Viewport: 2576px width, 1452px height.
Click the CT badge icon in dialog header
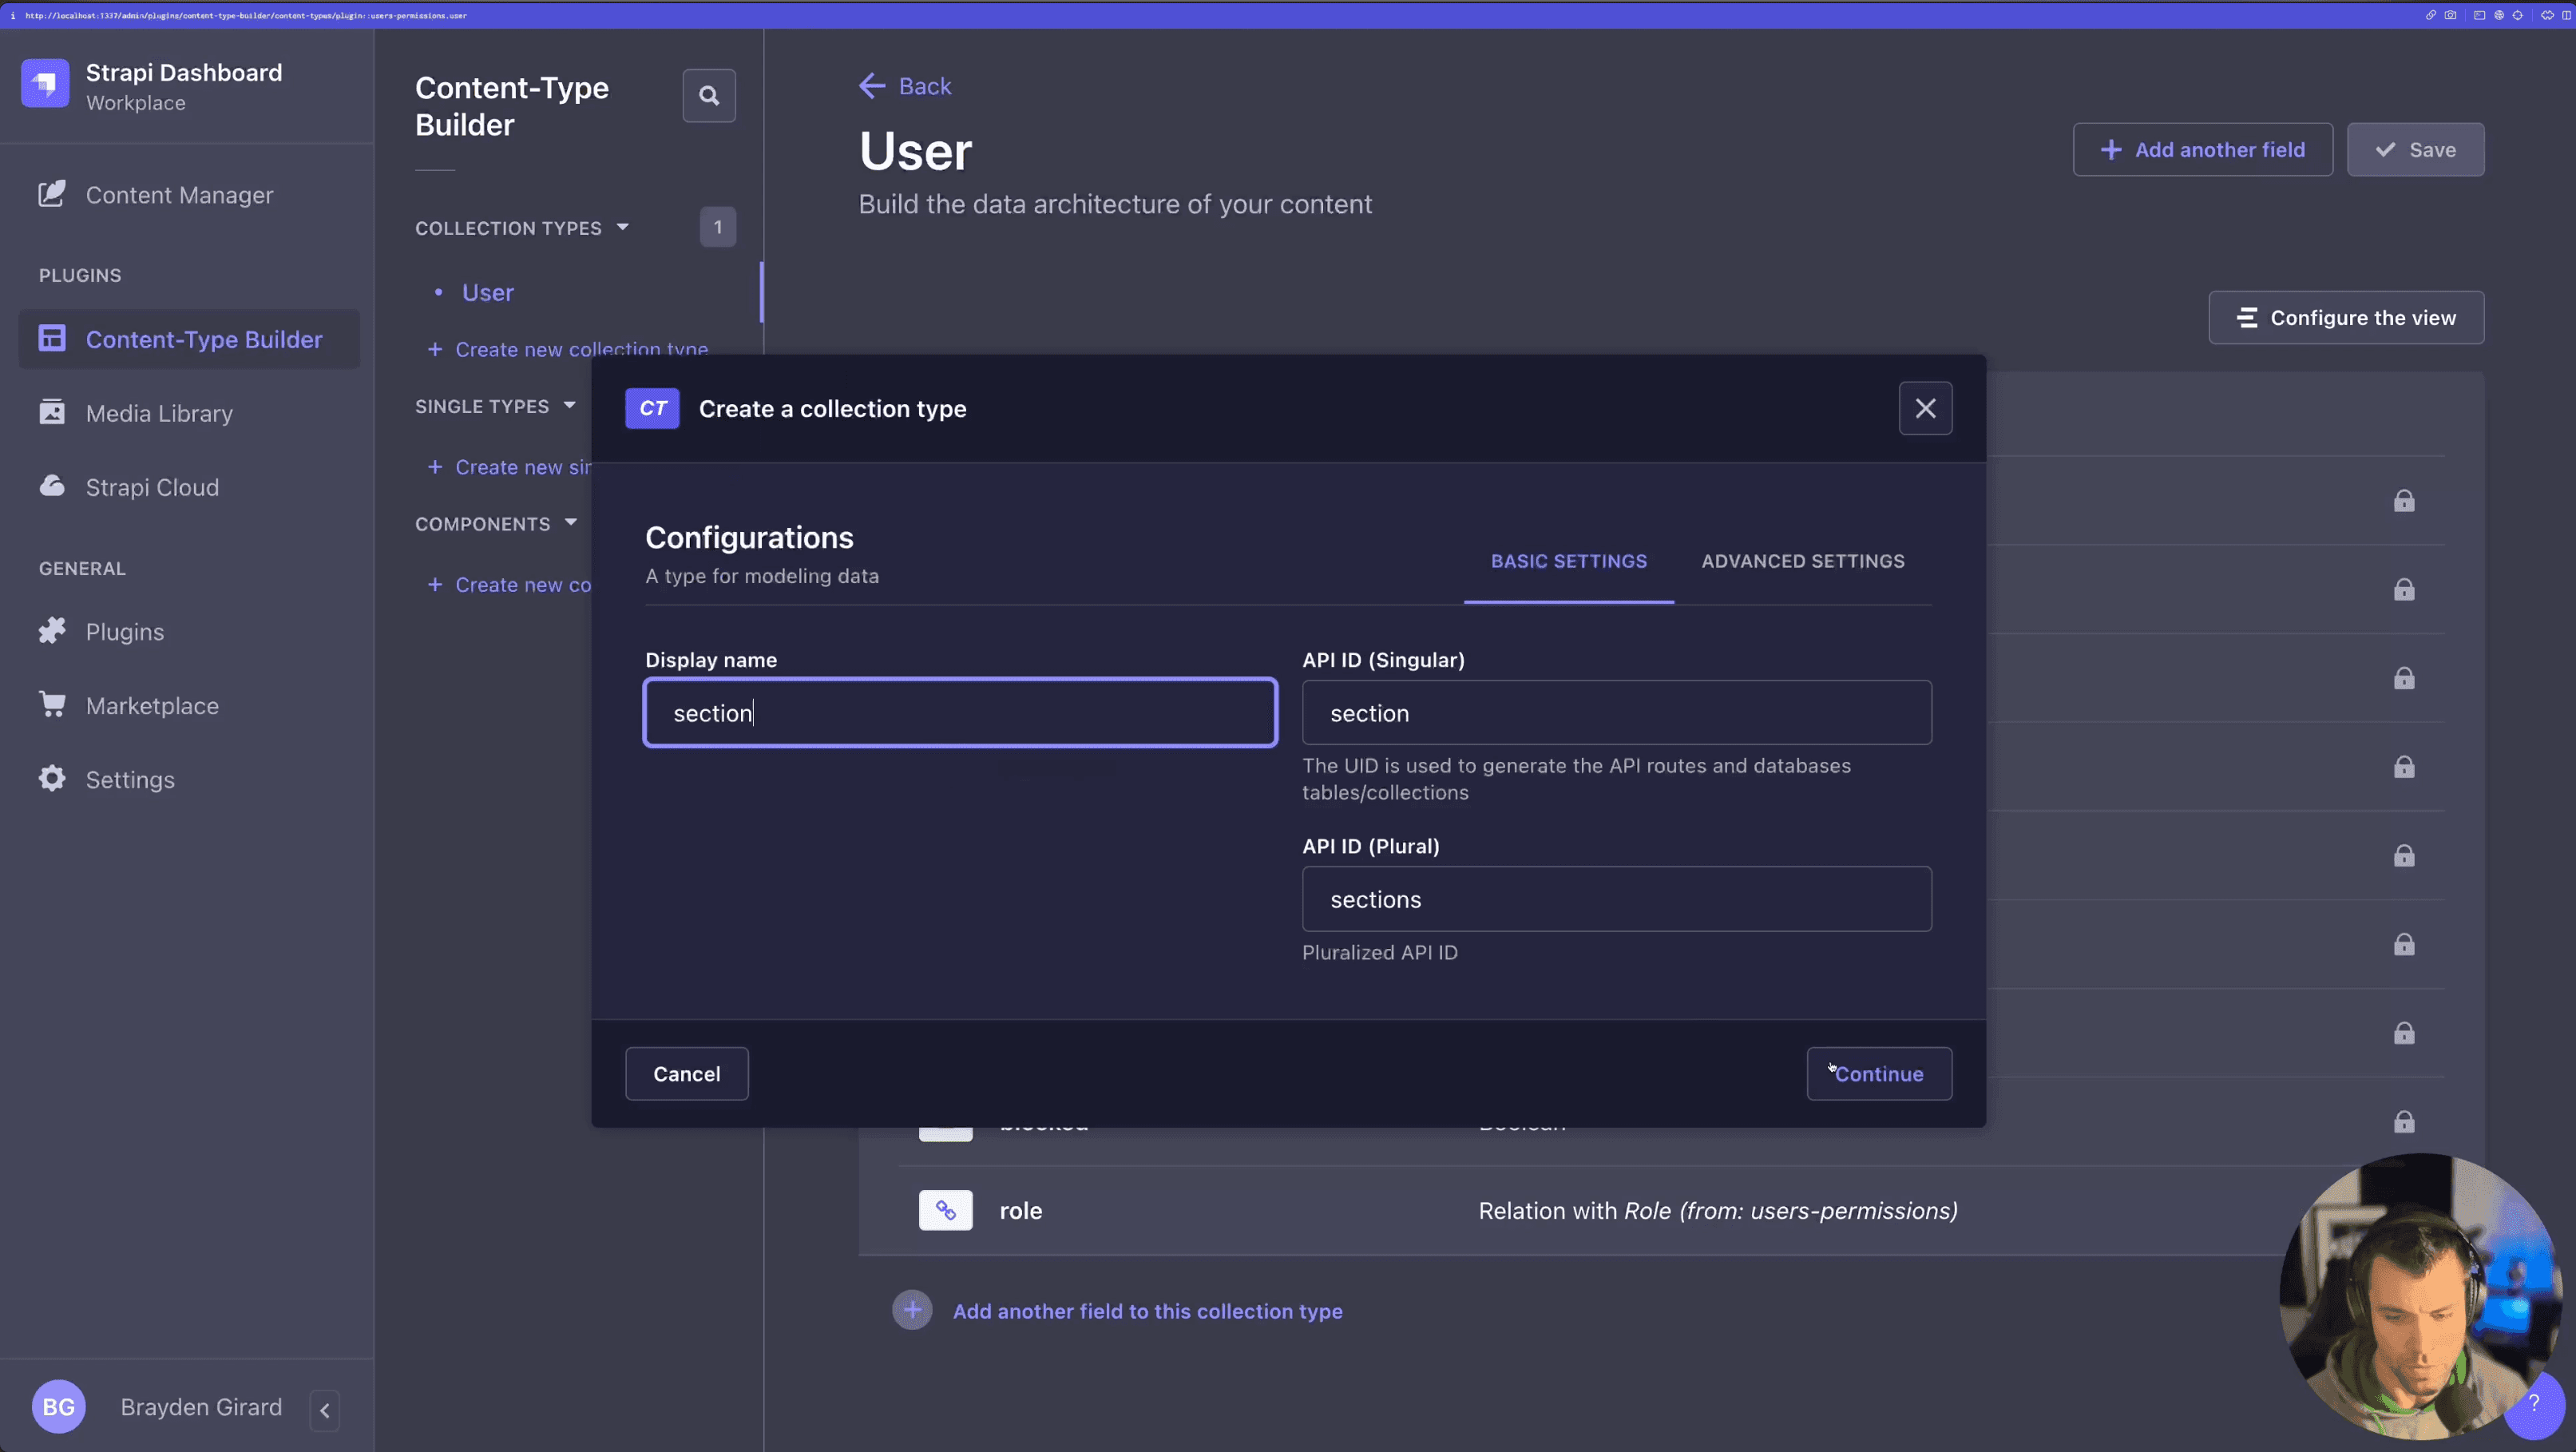click(652, 408)
